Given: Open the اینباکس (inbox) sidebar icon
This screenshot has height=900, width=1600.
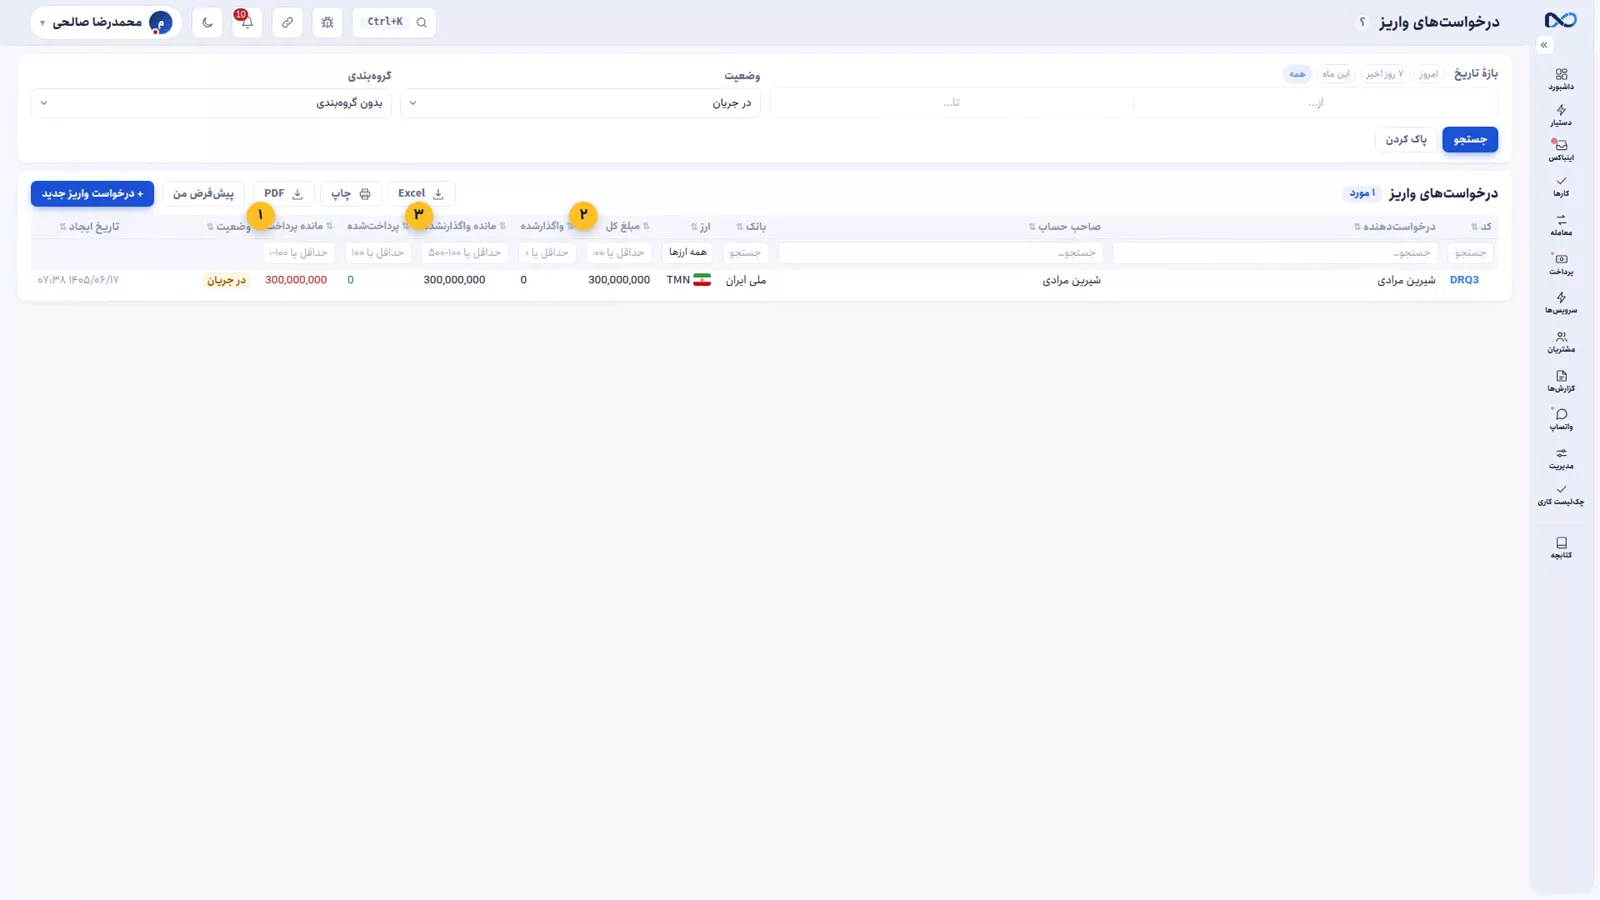Looking at the screenshot, I should 1561,150.
